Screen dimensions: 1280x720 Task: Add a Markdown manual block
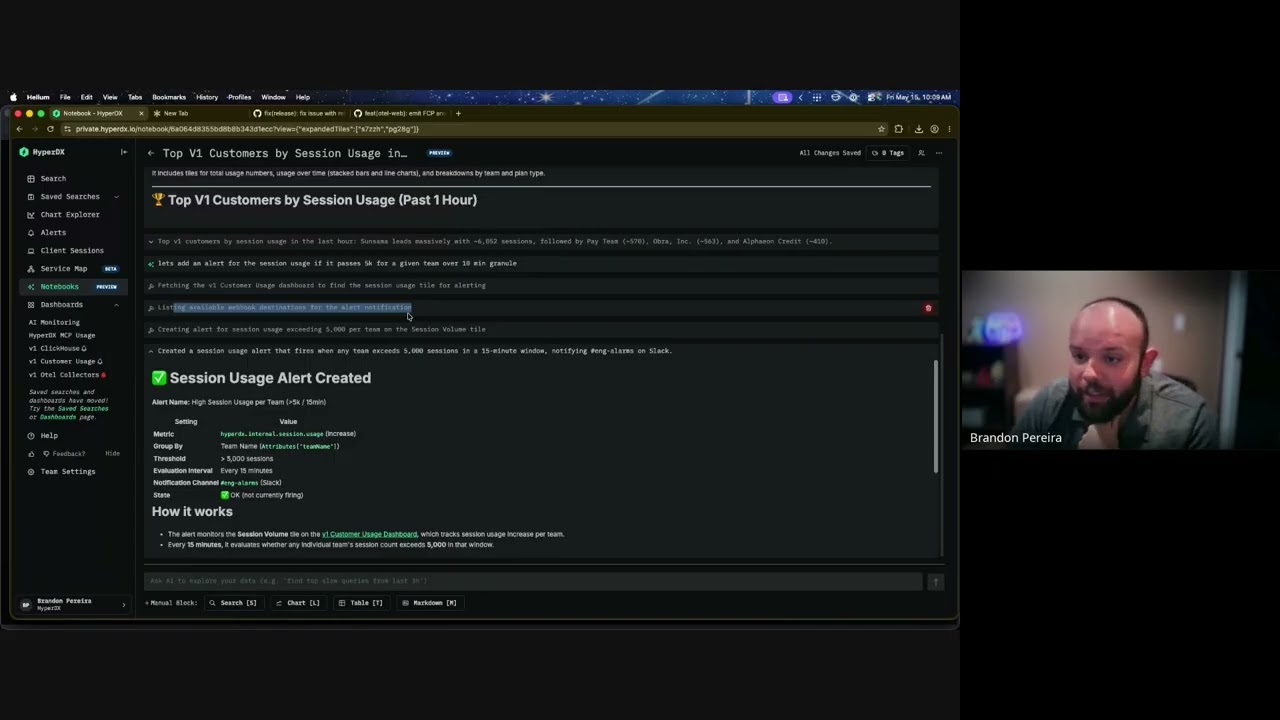pos(429,603)
